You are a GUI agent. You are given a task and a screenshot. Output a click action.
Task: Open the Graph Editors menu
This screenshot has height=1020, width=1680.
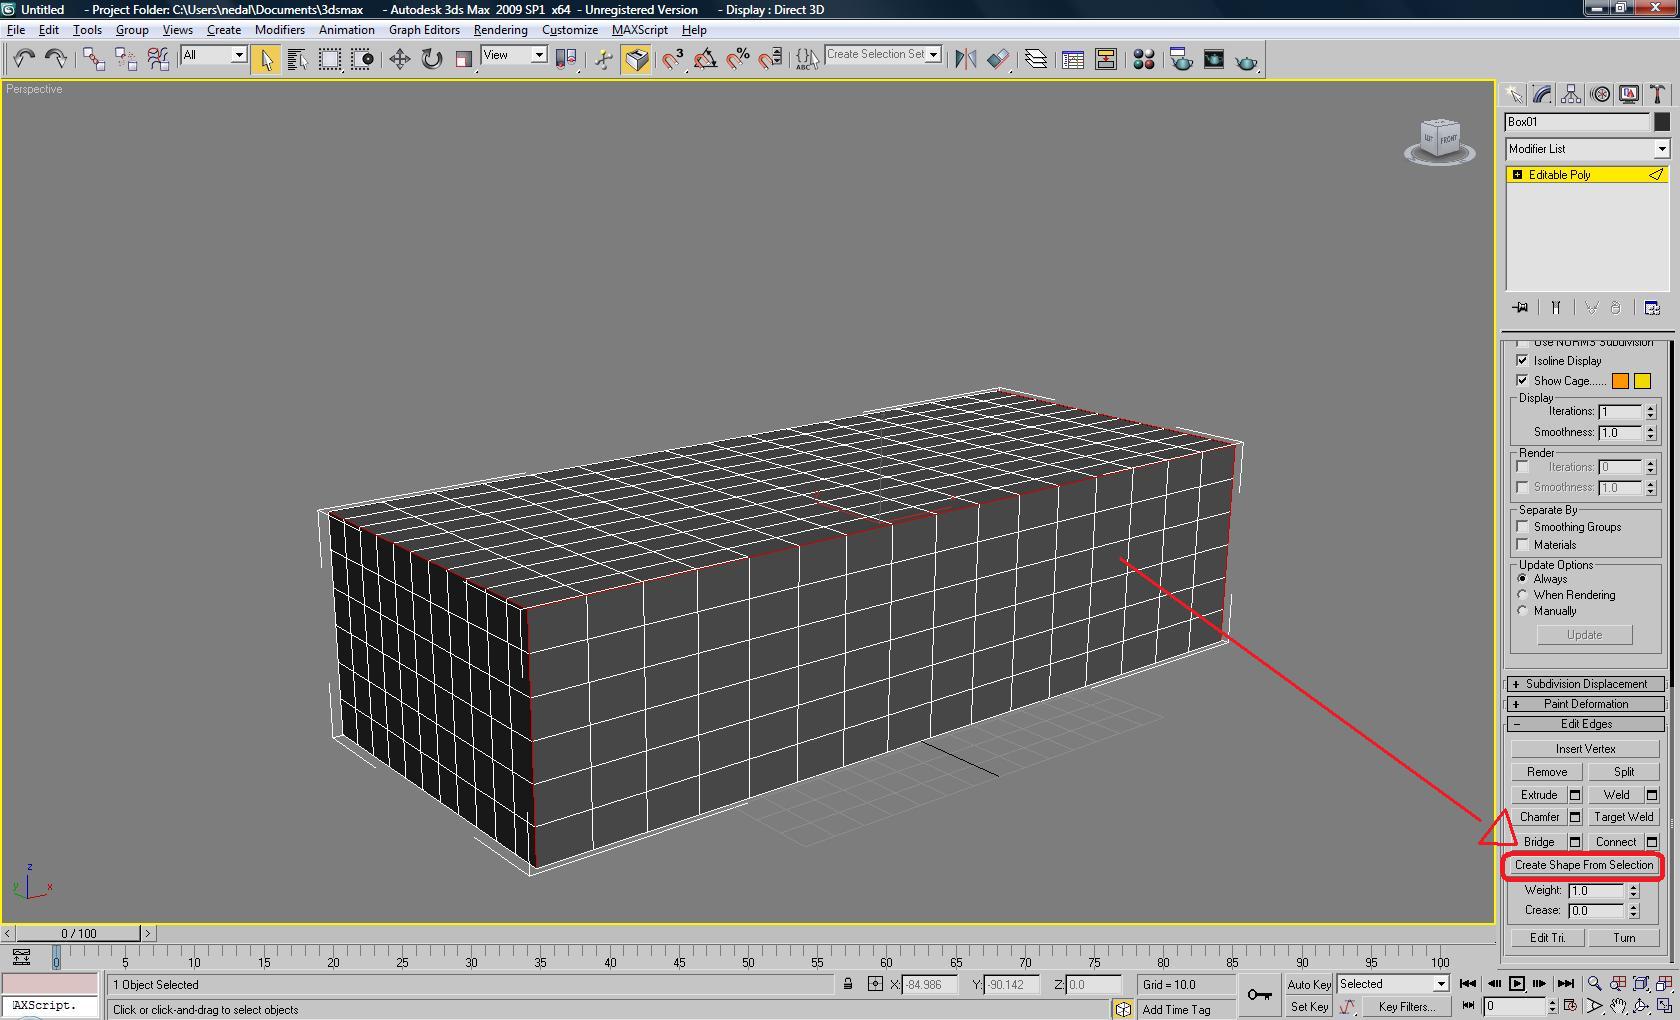click(424, 30)
